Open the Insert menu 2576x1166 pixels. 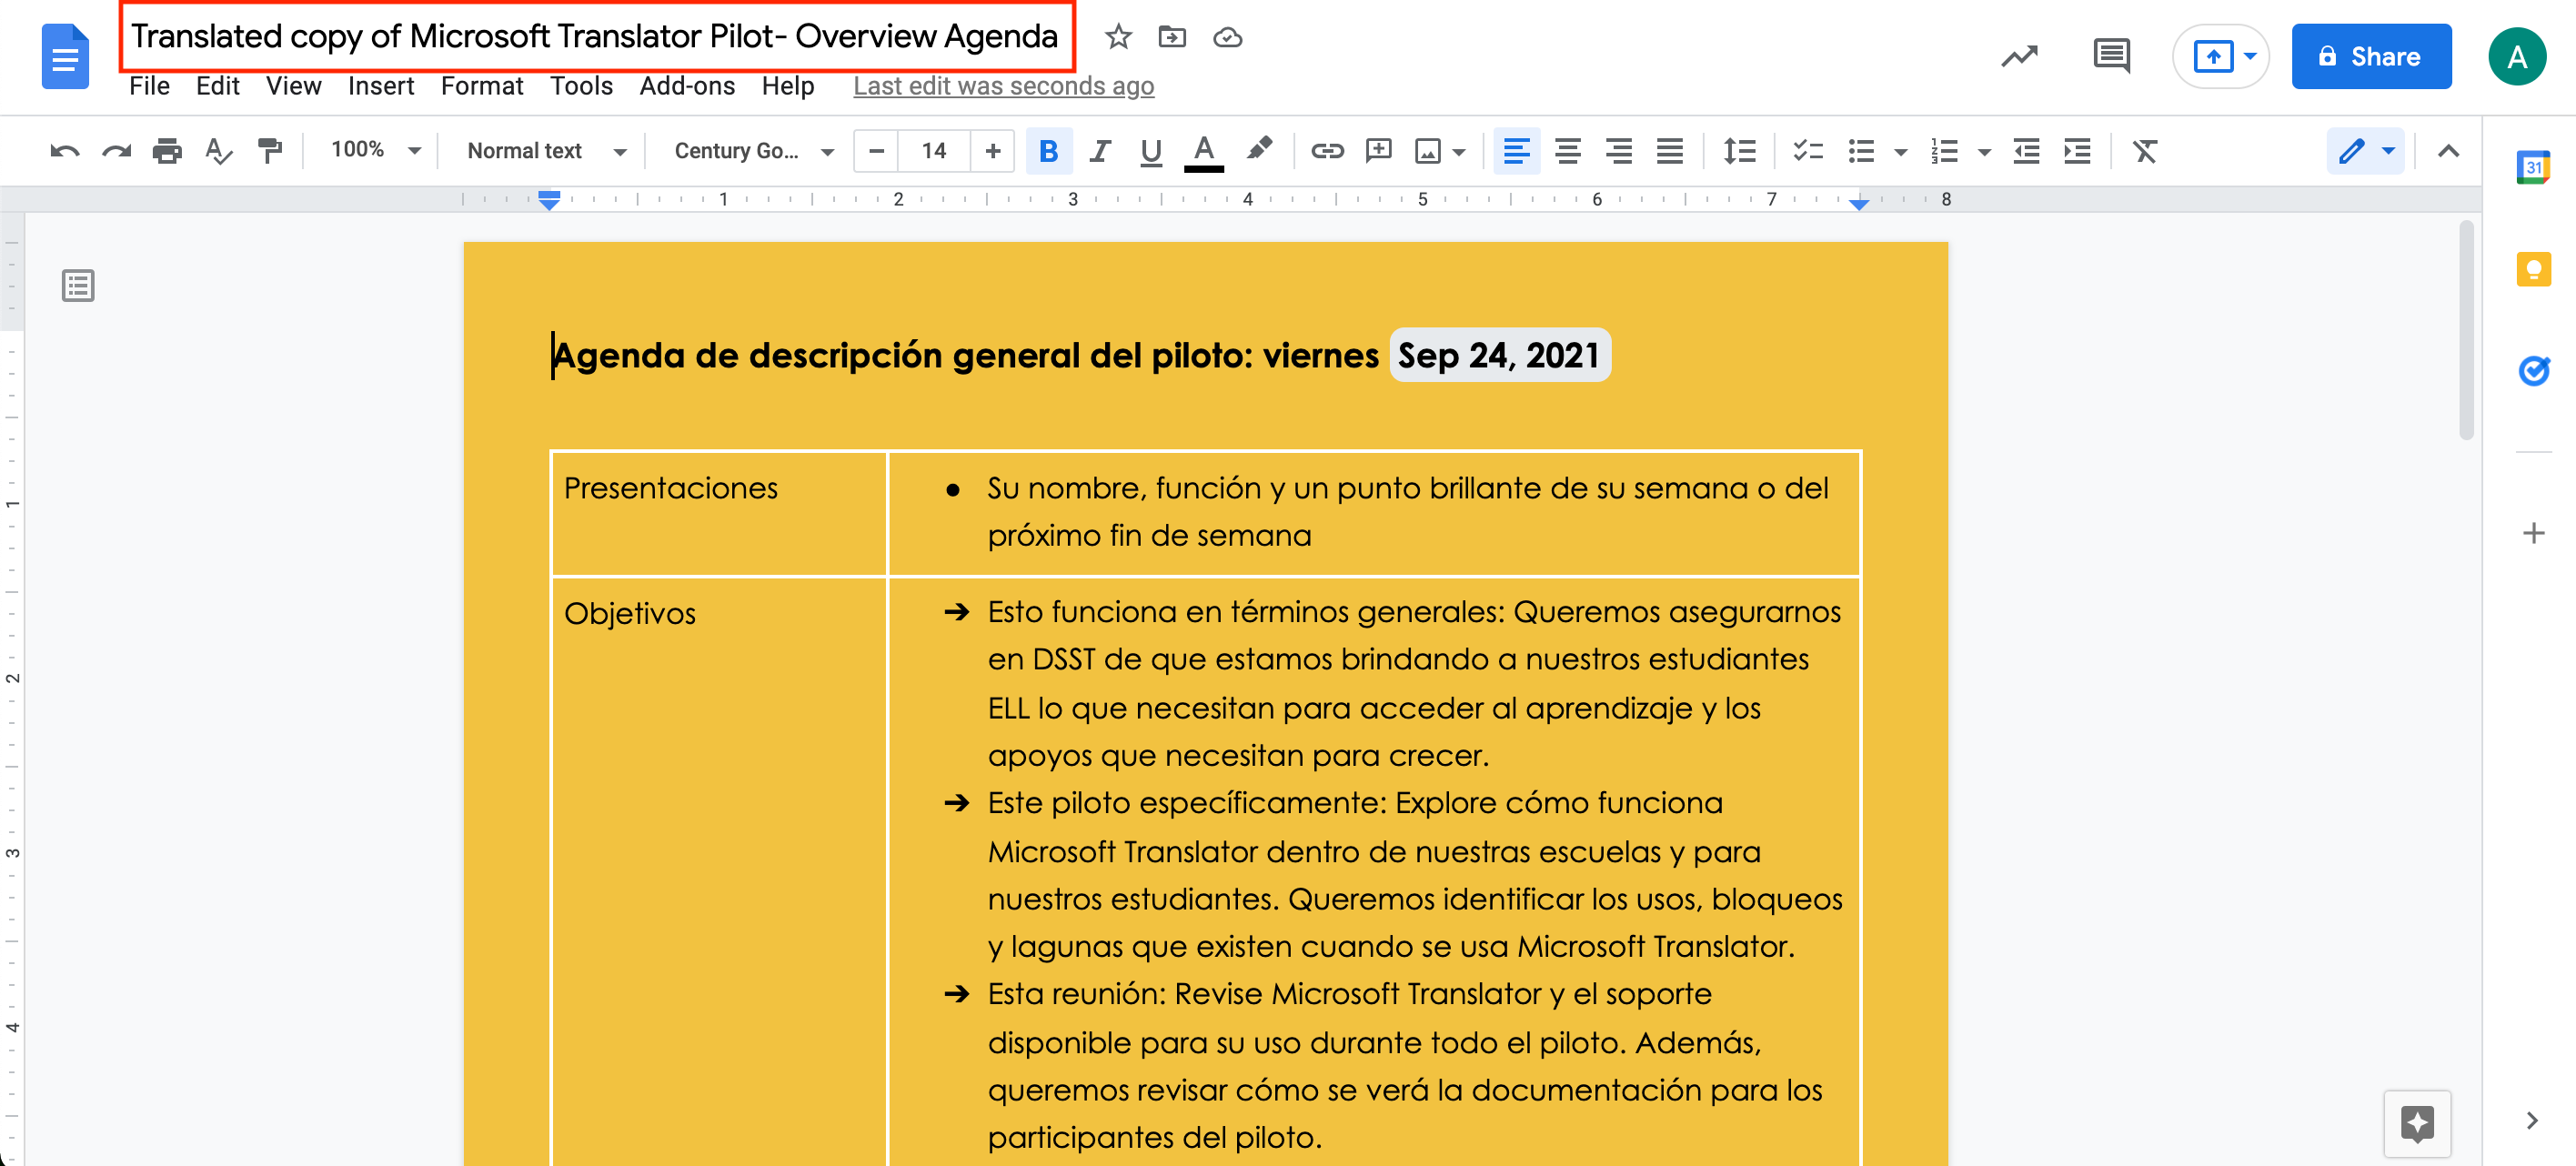[x=380, y=86]
